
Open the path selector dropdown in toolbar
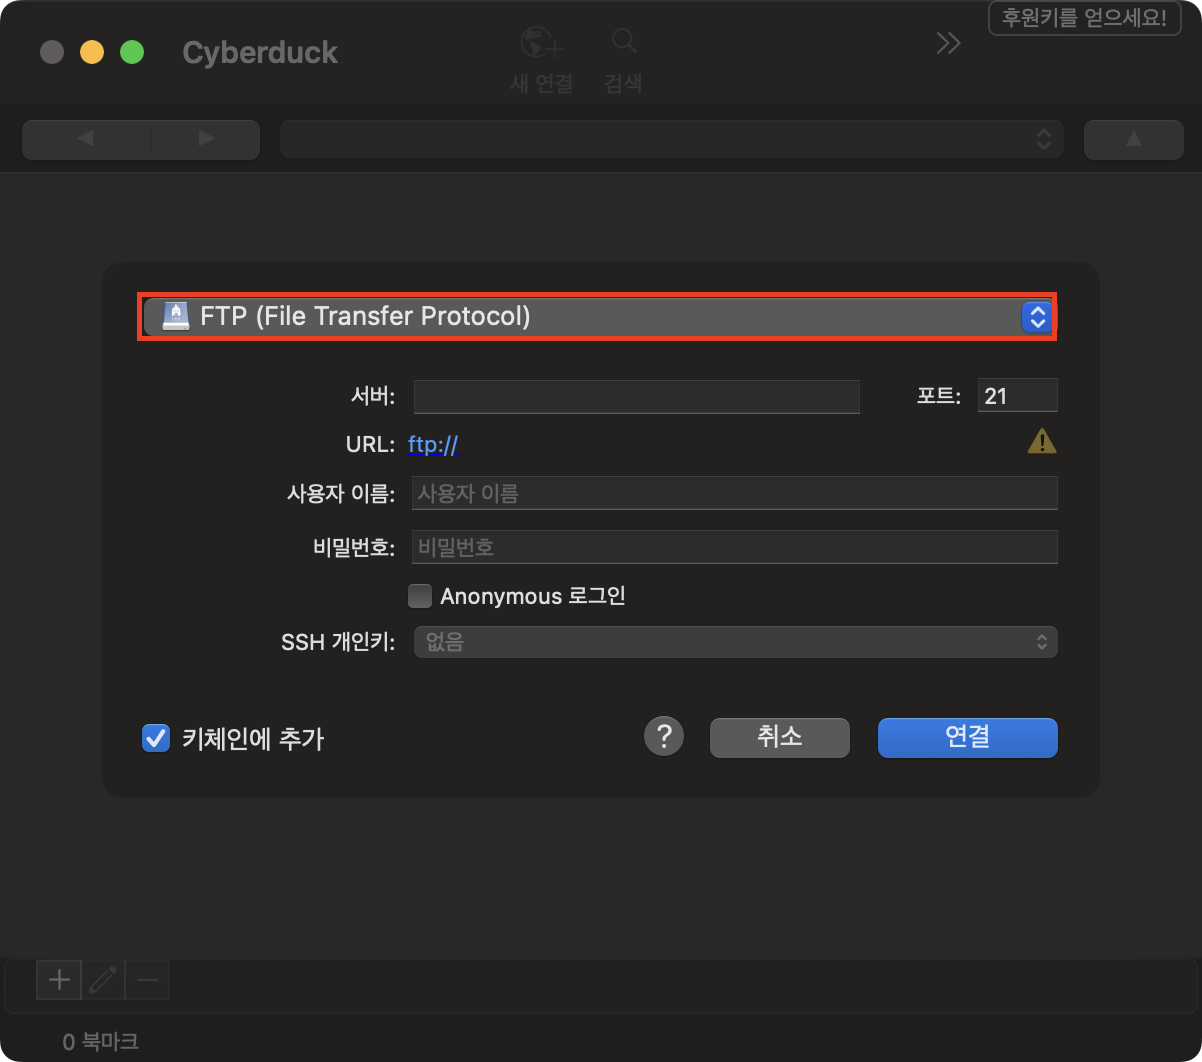670,139
